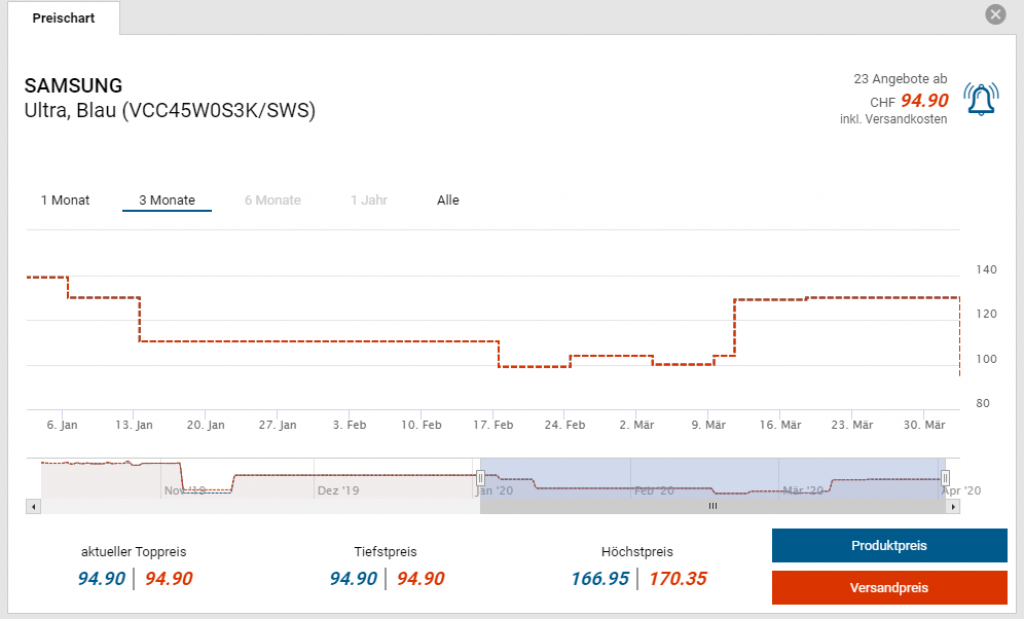Select the 3 Monate time range
This screenshot has height=619, width=1024.
coord(167,200)
